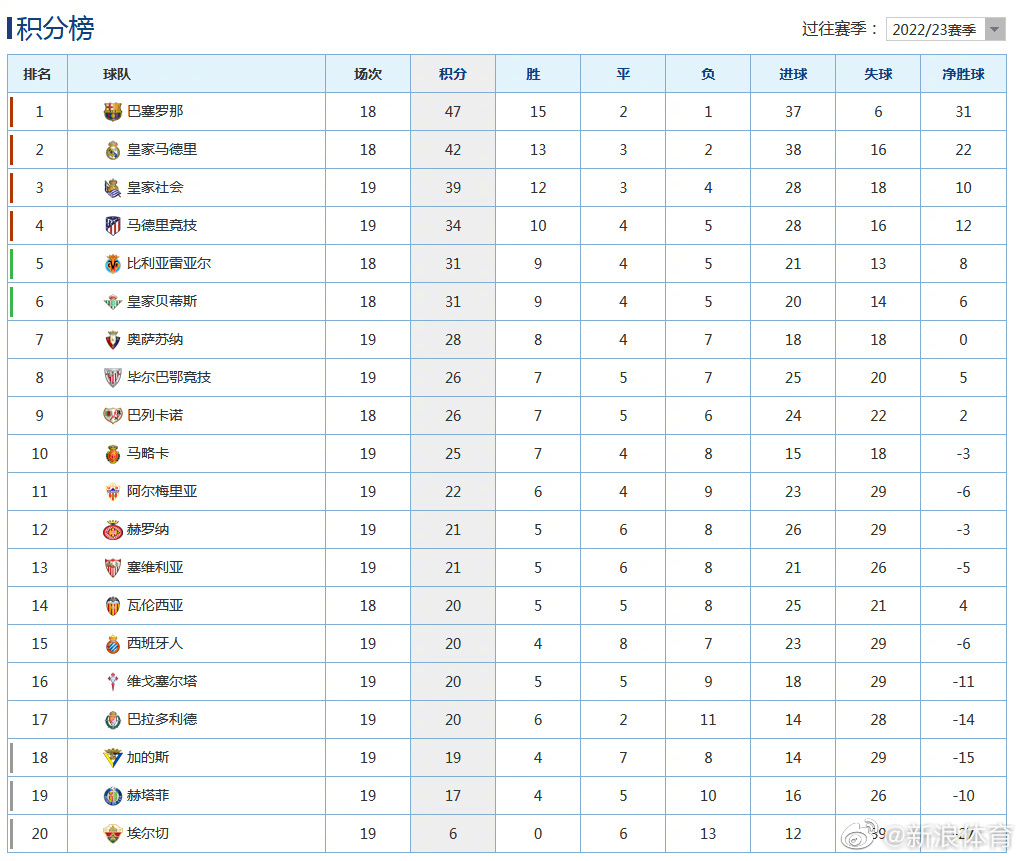Click the 净胜球 column header
Image resolution: width=1024 pixels, height=861 pixels.
pyautogui.click(x=962, y=74)
